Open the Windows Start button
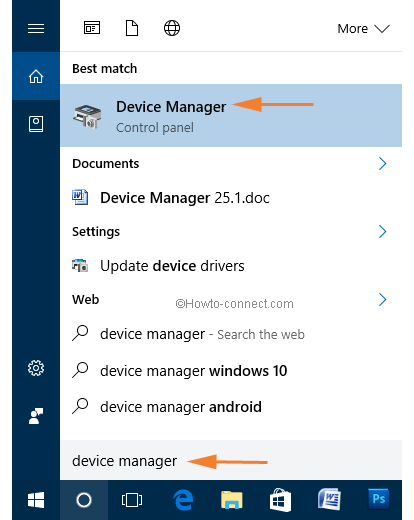This screenshot has width=414, height=520. 36,500
